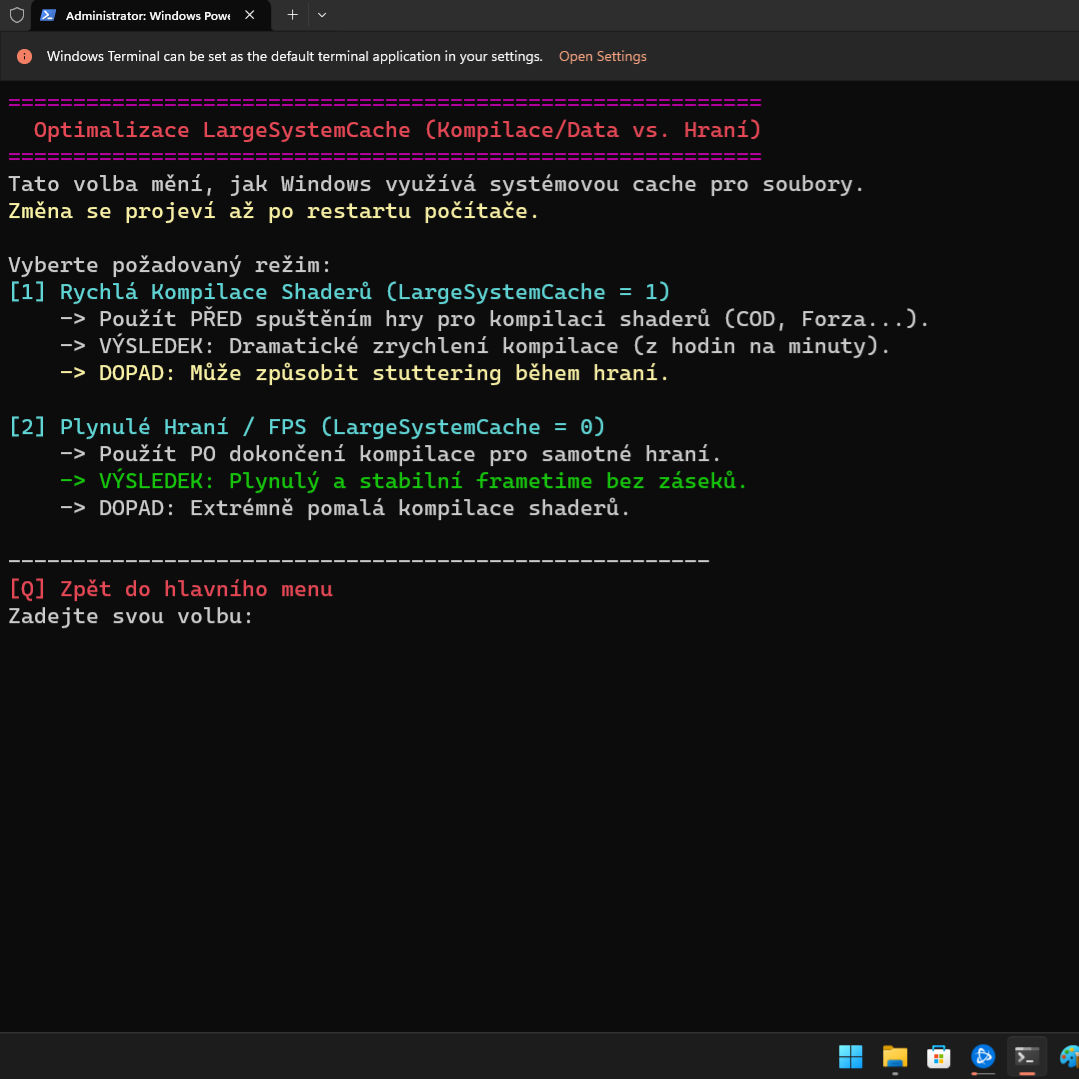The height and width of the screenshot is (1079, 1079).
Task: Click the orange info notification icon
Action: click(25, 57)
